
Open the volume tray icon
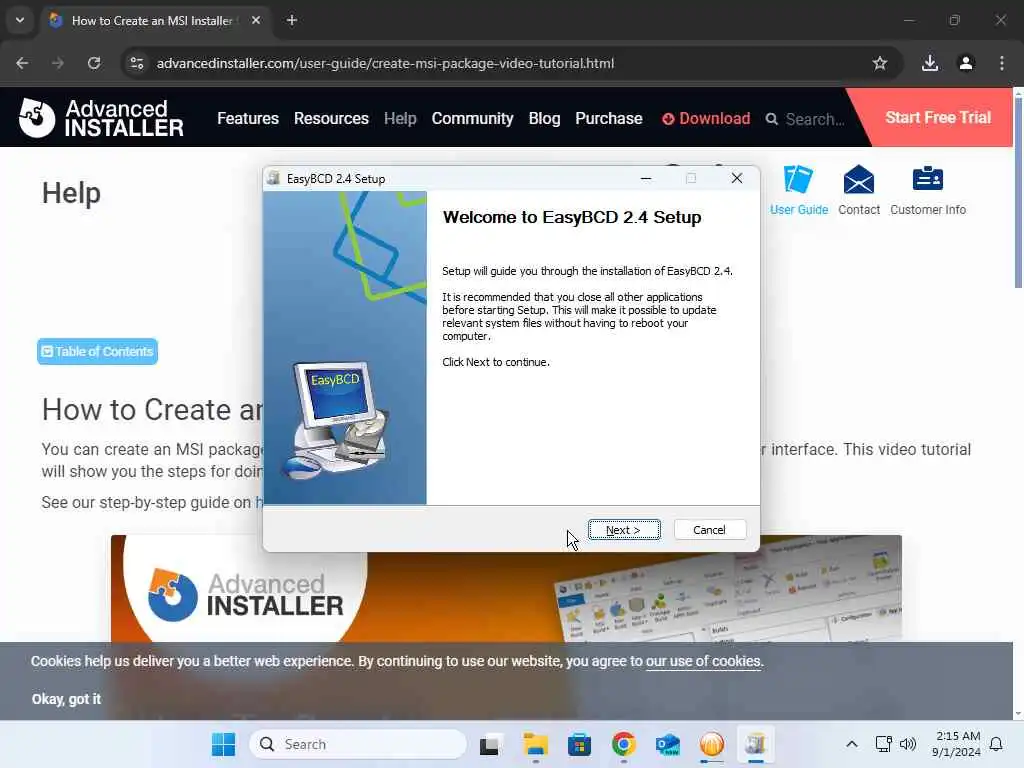(x=908, y=744)
